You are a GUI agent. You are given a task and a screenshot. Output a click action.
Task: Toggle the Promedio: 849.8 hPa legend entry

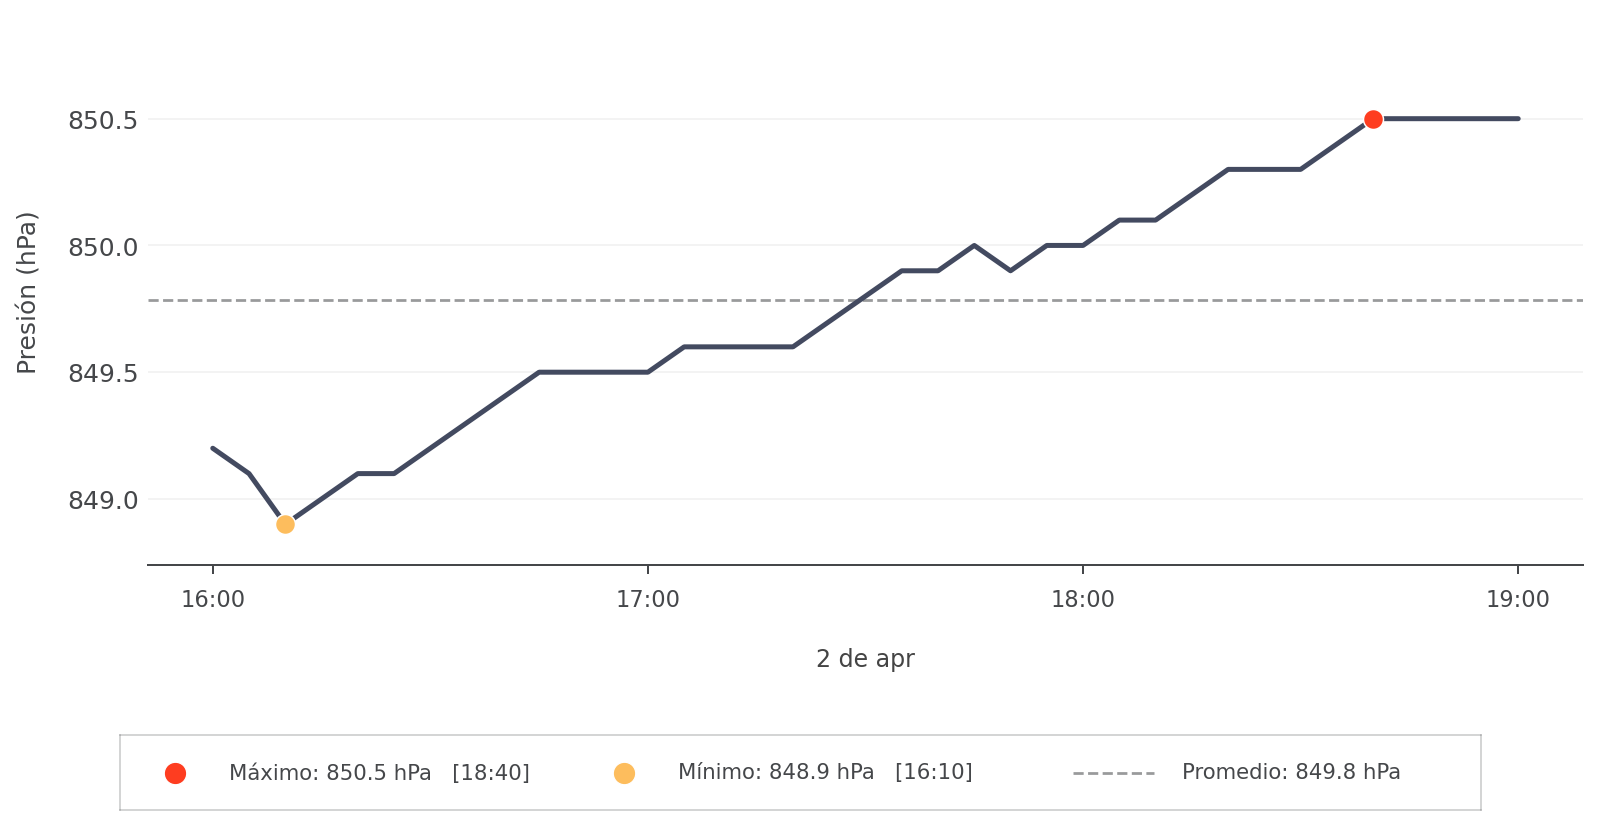tap(1290, 772)
